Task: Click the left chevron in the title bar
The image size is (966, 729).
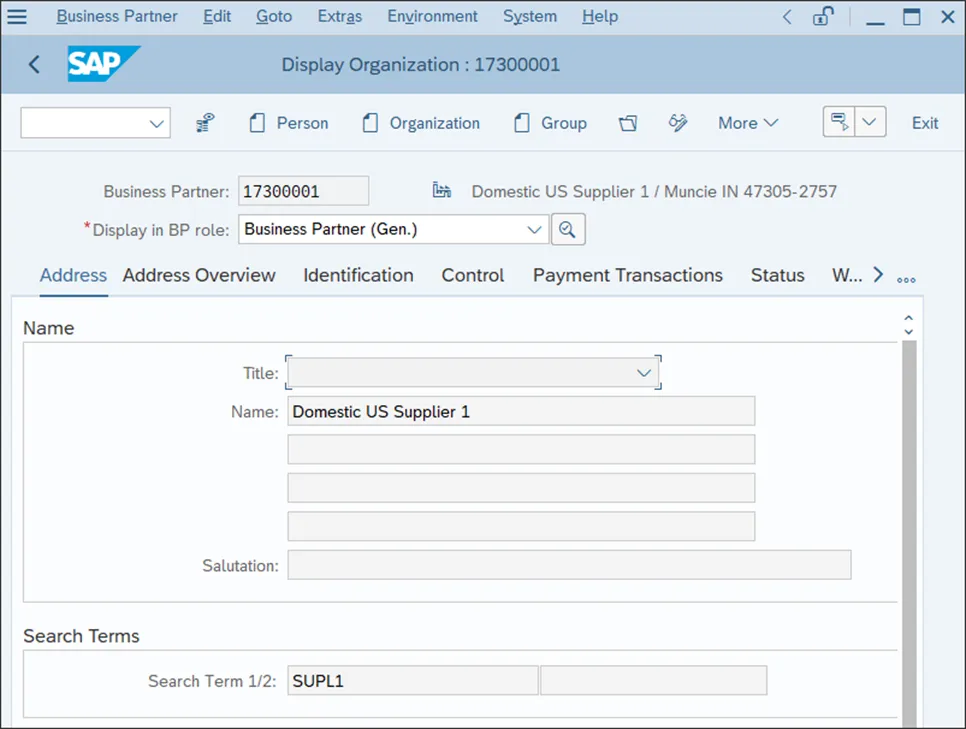Action: (x=787, y=17)
